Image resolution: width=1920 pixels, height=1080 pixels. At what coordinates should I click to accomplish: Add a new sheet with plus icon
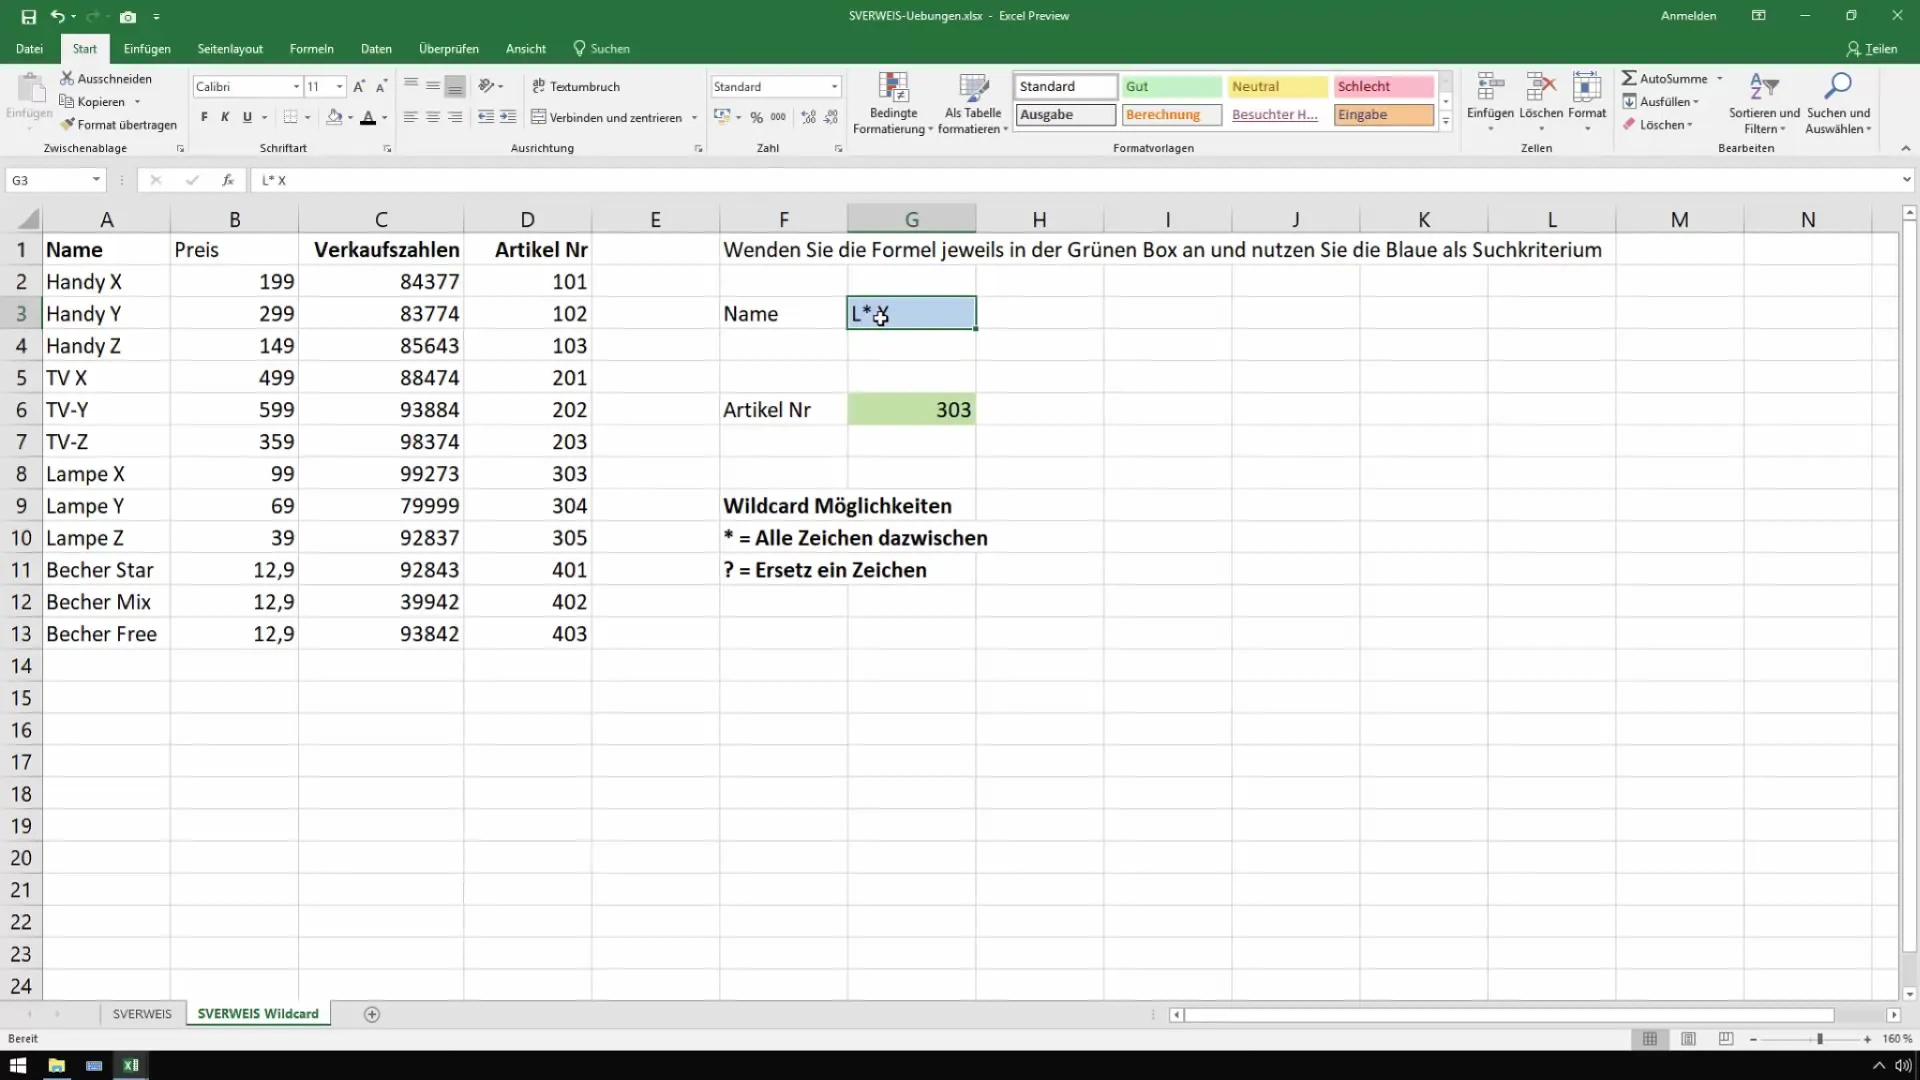372,1014
